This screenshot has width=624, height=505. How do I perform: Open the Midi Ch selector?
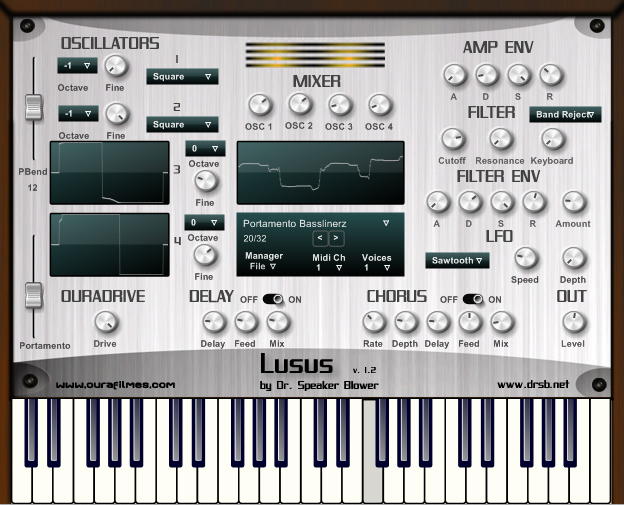point(328,267)
